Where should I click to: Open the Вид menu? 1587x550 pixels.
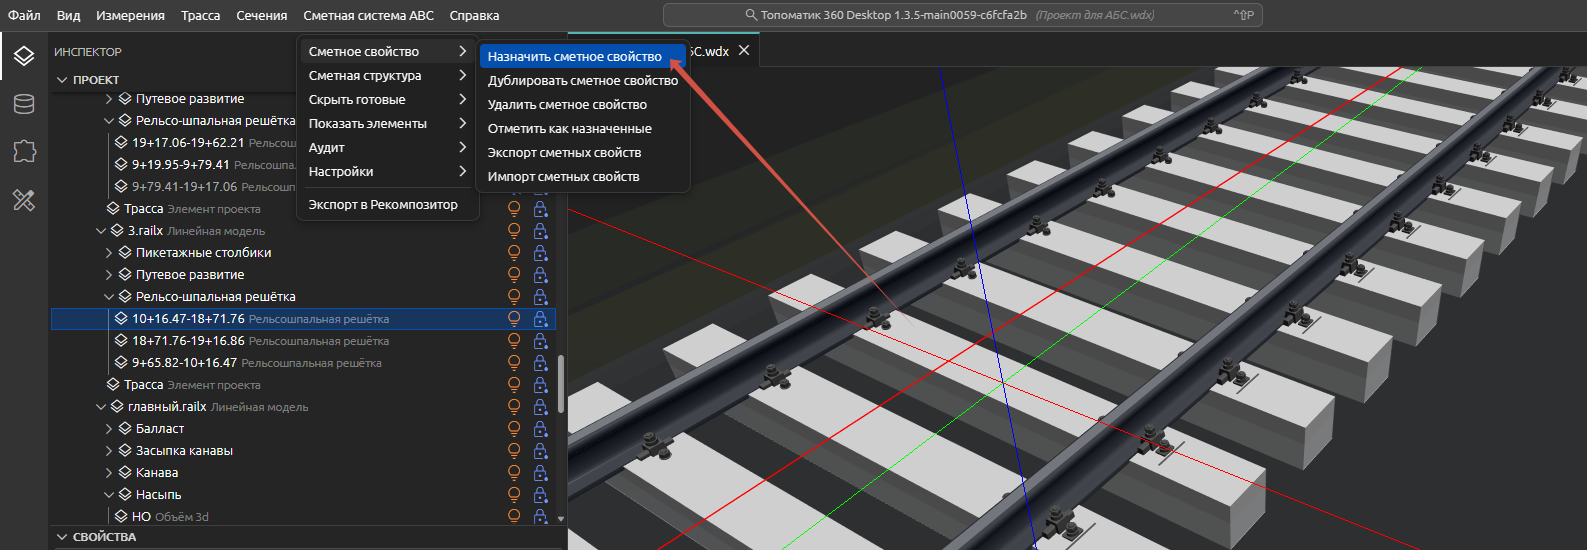click(x=68, y=15)
